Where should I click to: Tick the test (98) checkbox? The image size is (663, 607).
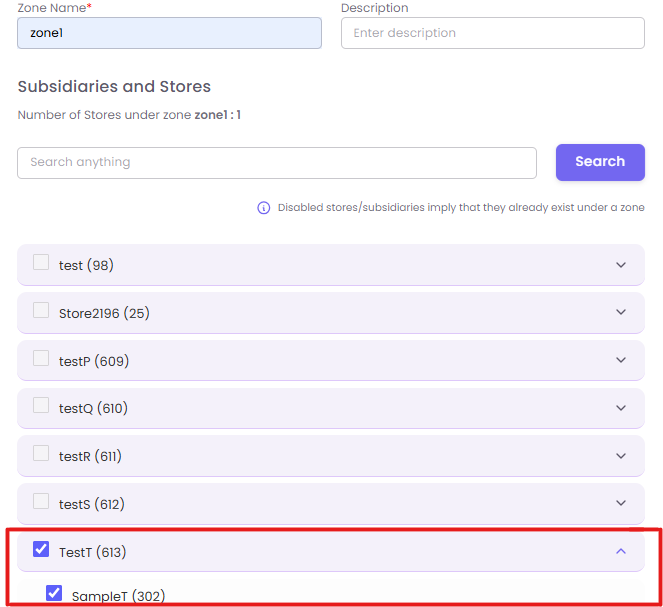pos(41,263)
